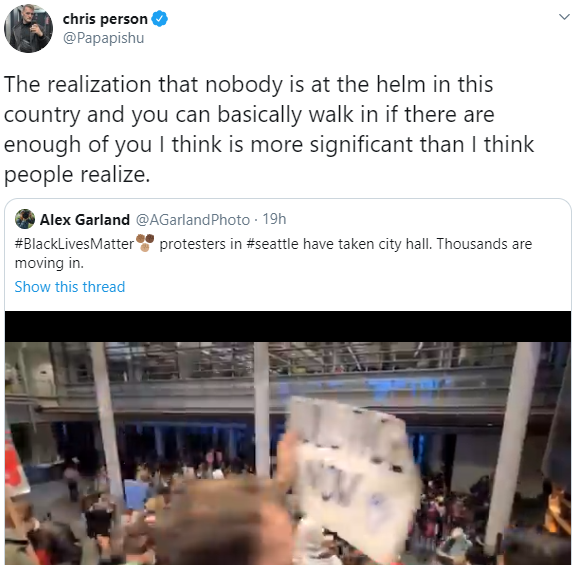576x565 pixels.
Task: Play the embedded protest video
Action: click(x=288, y=438)
